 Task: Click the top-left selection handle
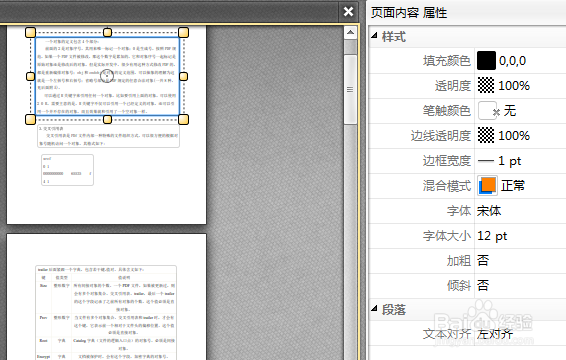(31, 32)
